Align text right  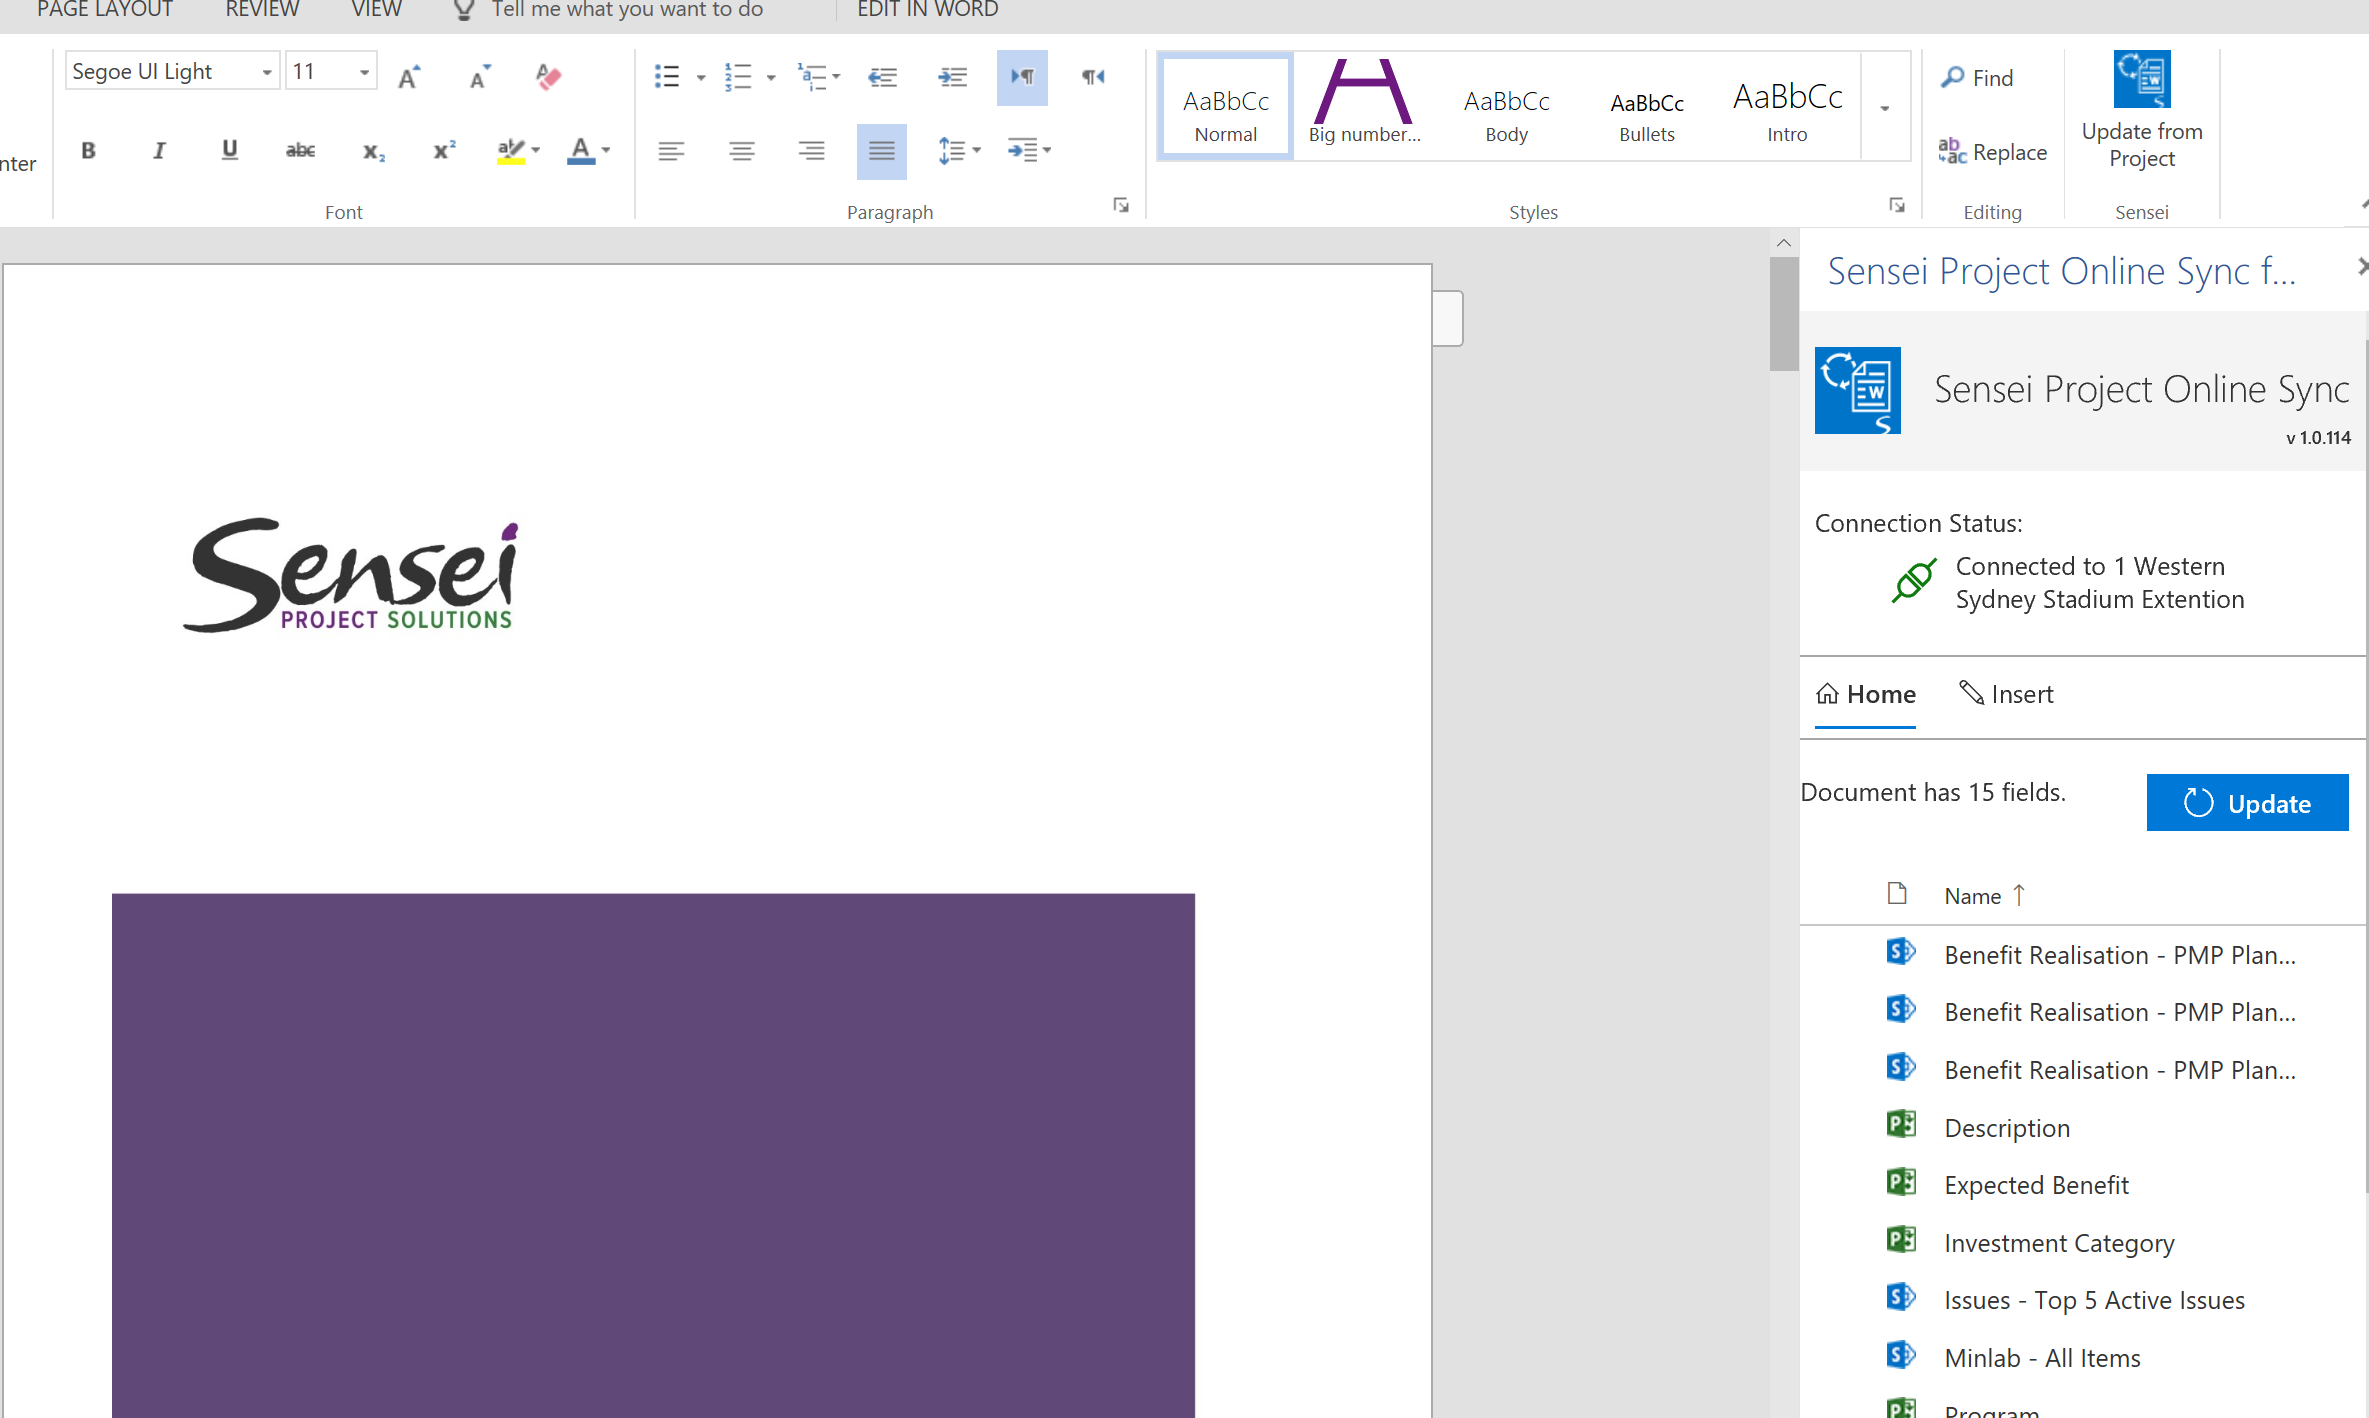[x=812, y=151]
